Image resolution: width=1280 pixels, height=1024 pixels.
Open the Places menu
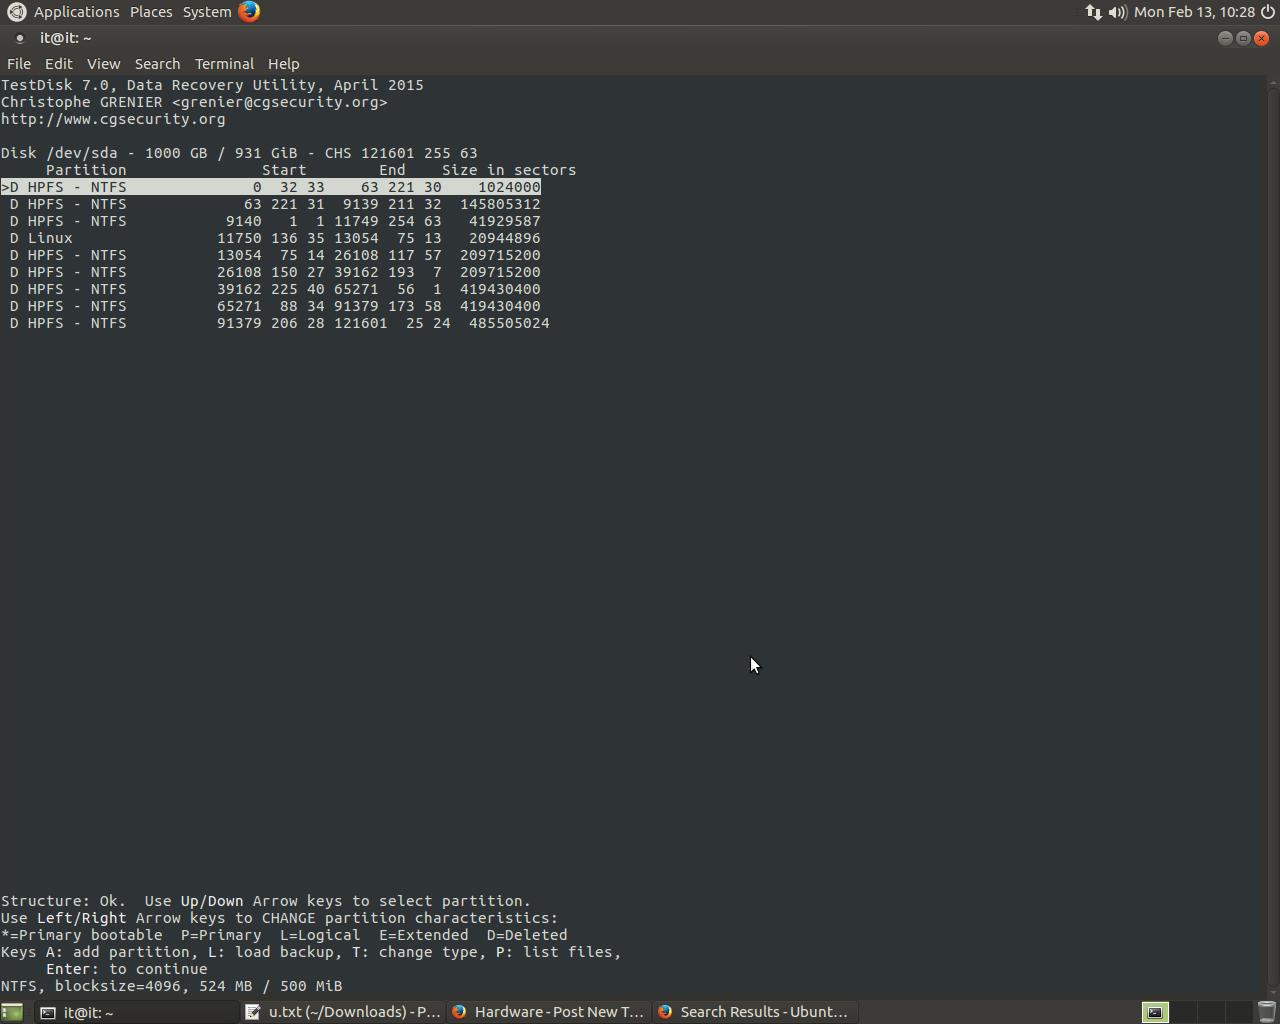(151, 12)
